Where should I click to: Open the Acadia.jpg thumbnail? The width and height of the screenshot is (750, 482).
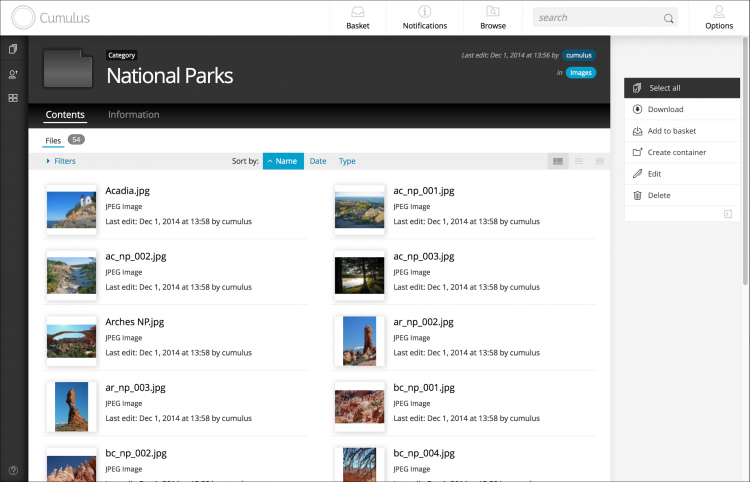[x=72, y=210]
